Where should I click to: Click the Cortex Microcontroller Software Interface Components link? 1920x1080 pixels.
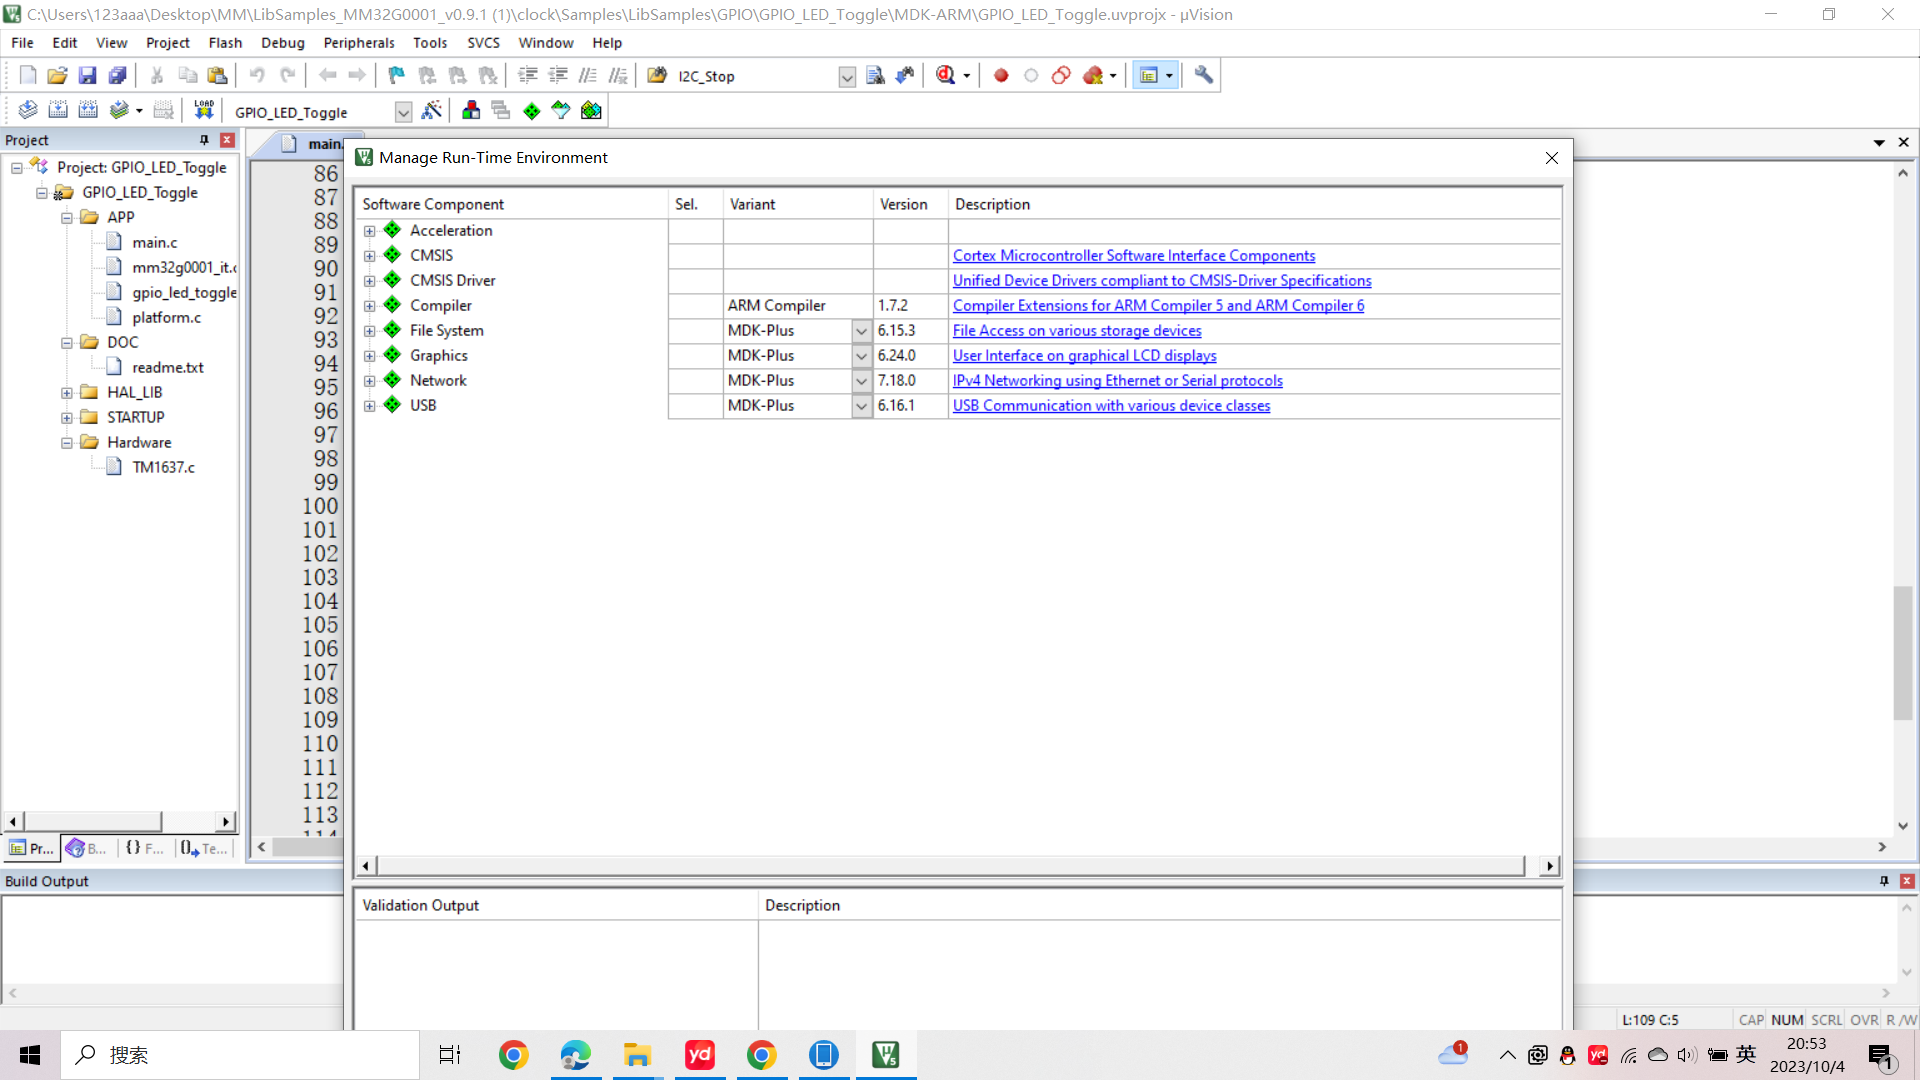point(1133,256)
